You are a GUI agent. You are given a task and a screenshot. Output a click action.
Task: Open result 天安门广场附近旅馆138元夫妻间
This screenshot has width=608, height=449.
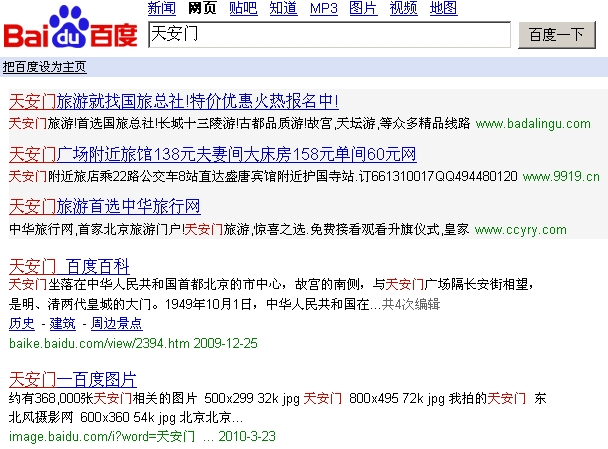(x=212, y=154)
